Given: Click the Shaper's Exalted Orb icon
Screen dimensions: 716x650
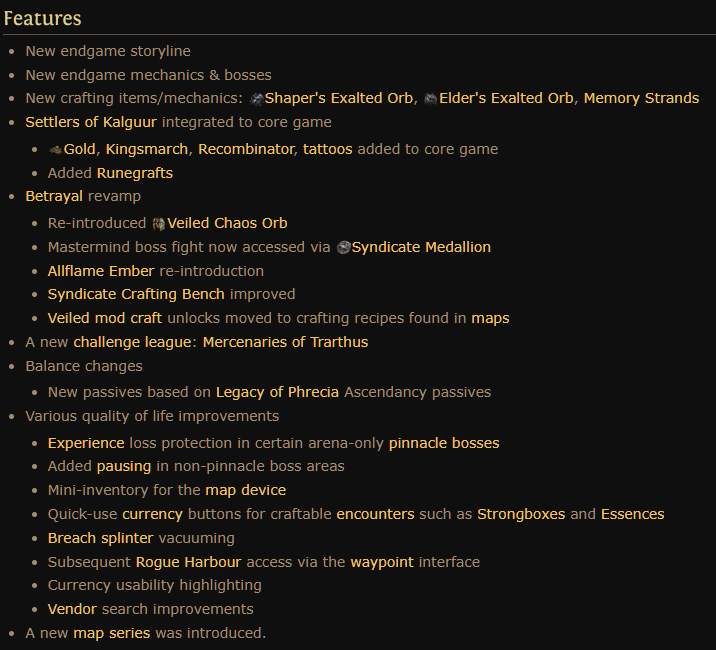Looking at the screenshot, I should point(256,99).
